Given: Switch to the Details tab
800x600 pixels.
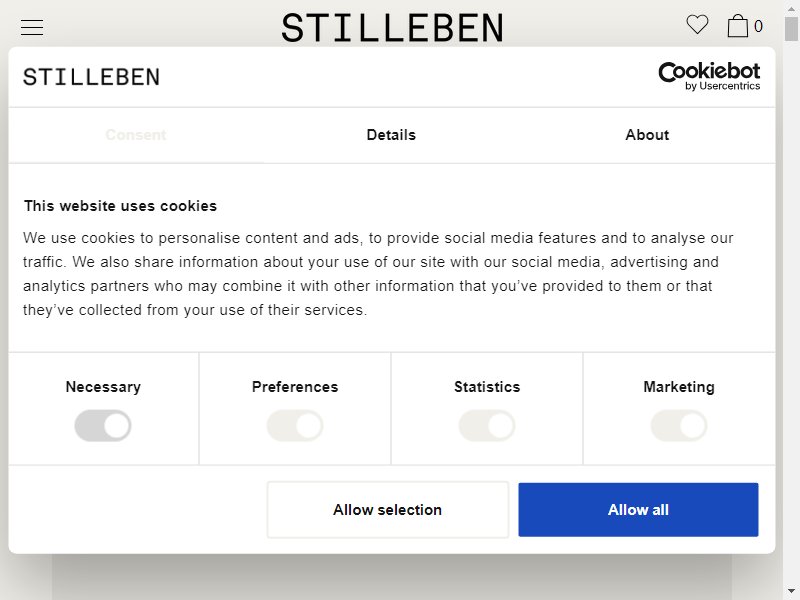Looking at the screenshot, I should point(391,135).
